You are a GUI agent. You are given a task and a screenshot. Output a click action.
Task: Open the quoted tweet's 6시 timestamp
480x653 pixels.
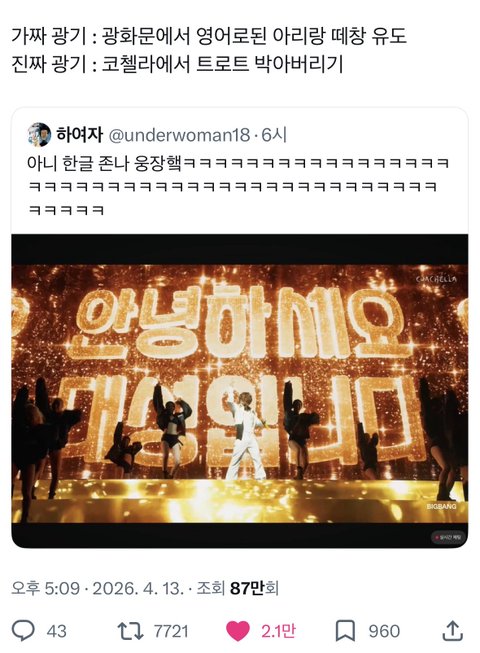click(274, 135)
